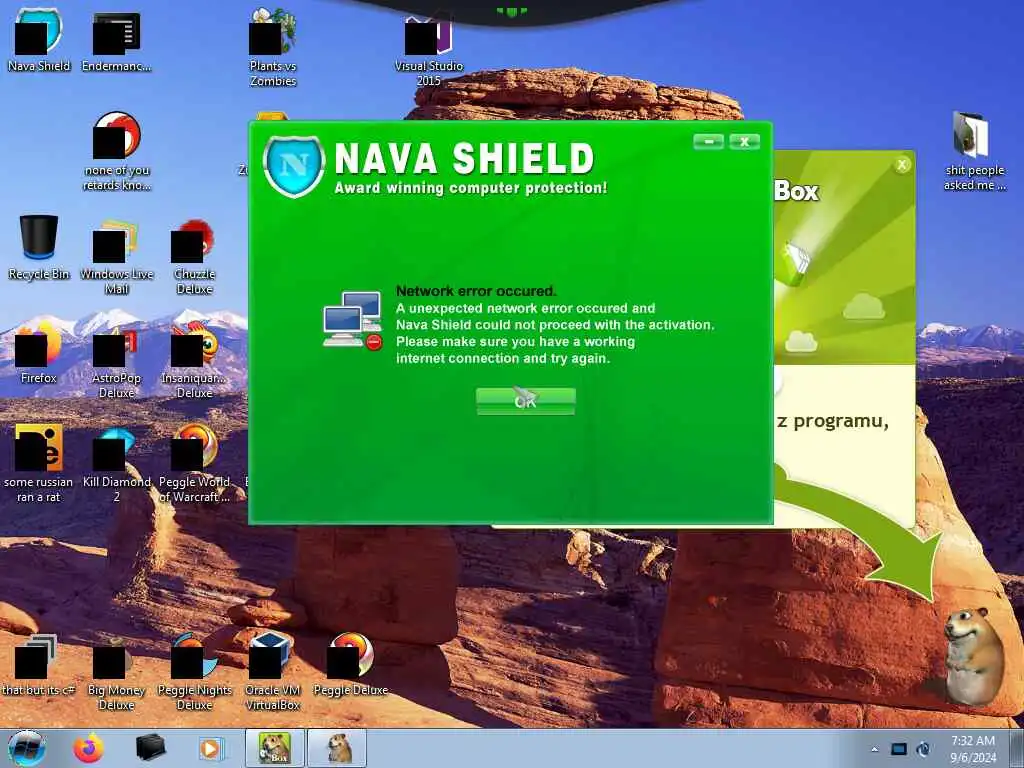Open the Plants vs Zombies shortcut
The width and height of the screenshot is (1024, 768).
pos(273,47)
